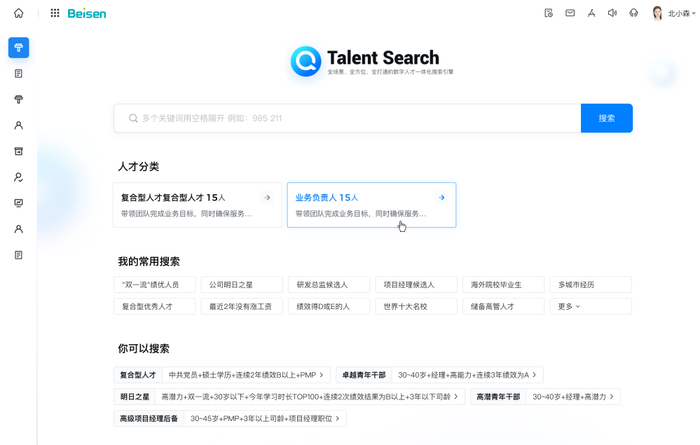Click the user avatar photo

(x=657, y=13)
